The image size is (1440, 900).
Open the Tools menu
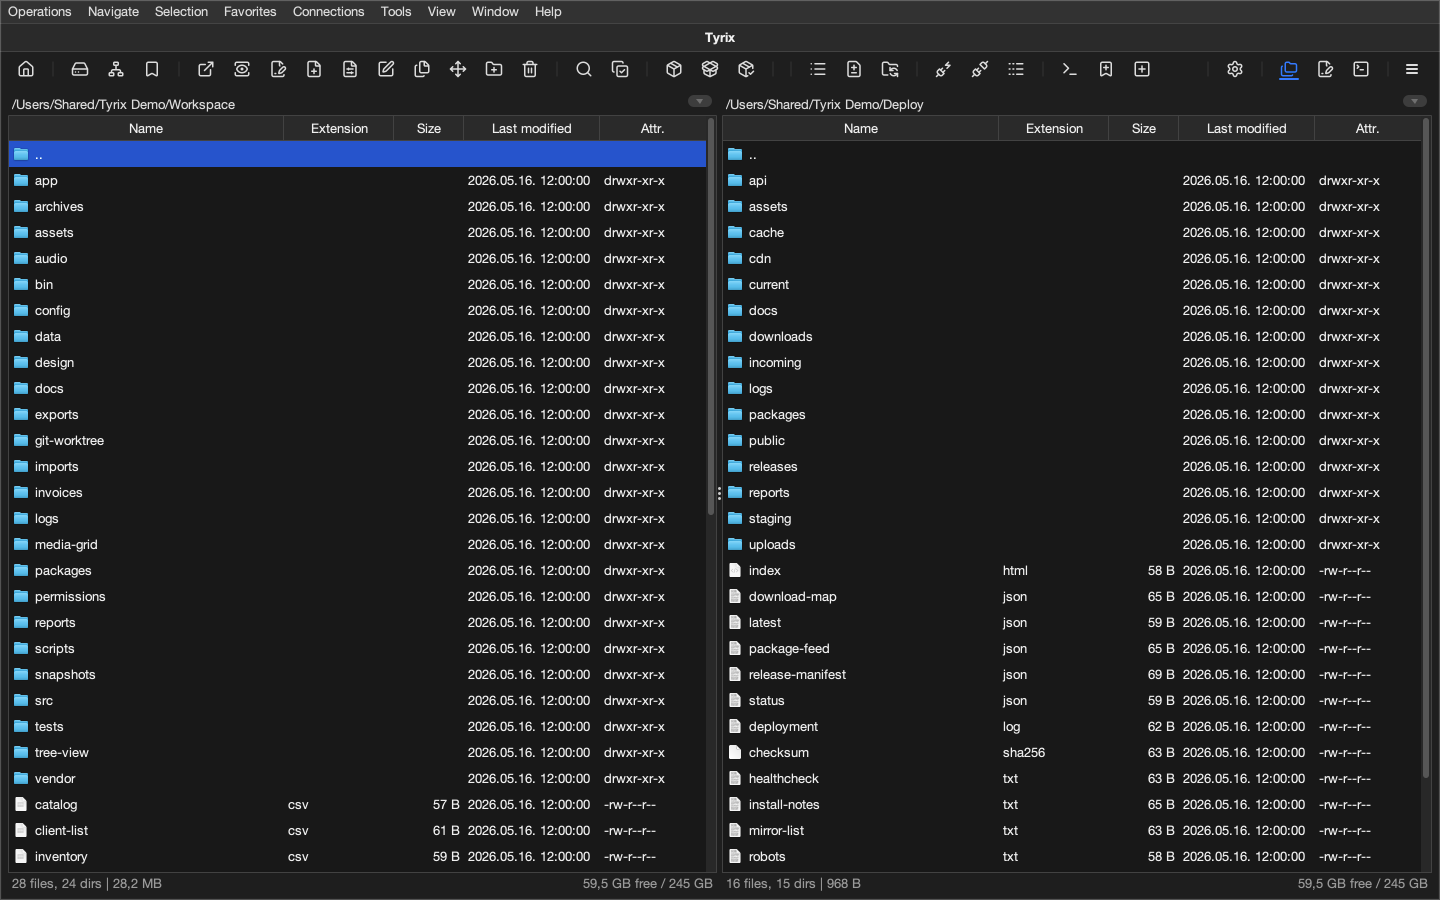(x=396, y=12)
